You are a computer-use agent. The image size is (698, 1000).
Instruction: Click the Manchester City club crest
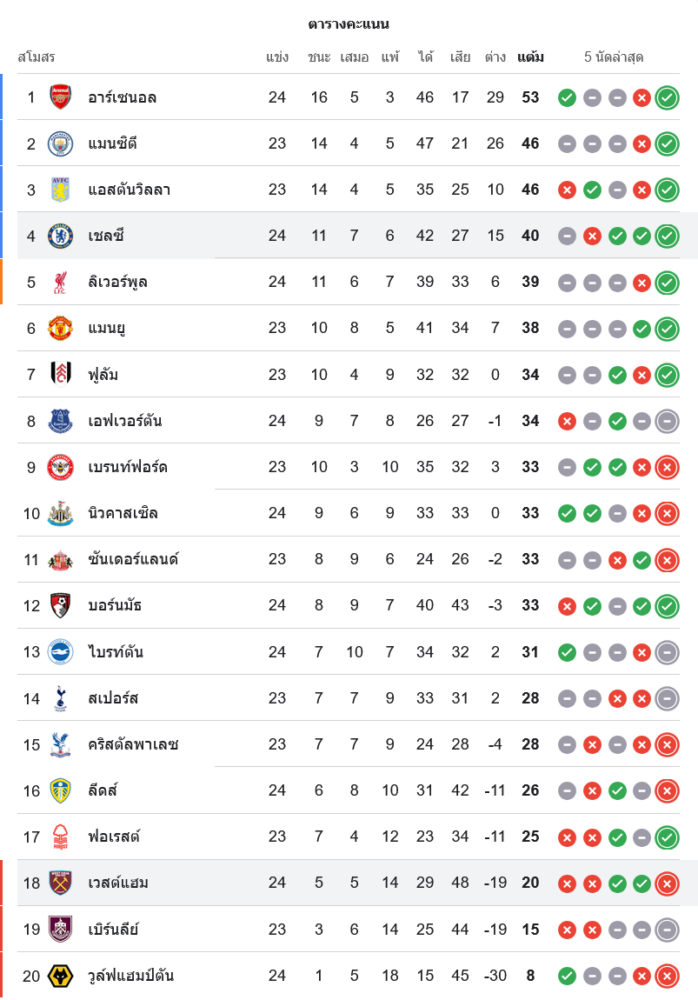coord(61,143)
